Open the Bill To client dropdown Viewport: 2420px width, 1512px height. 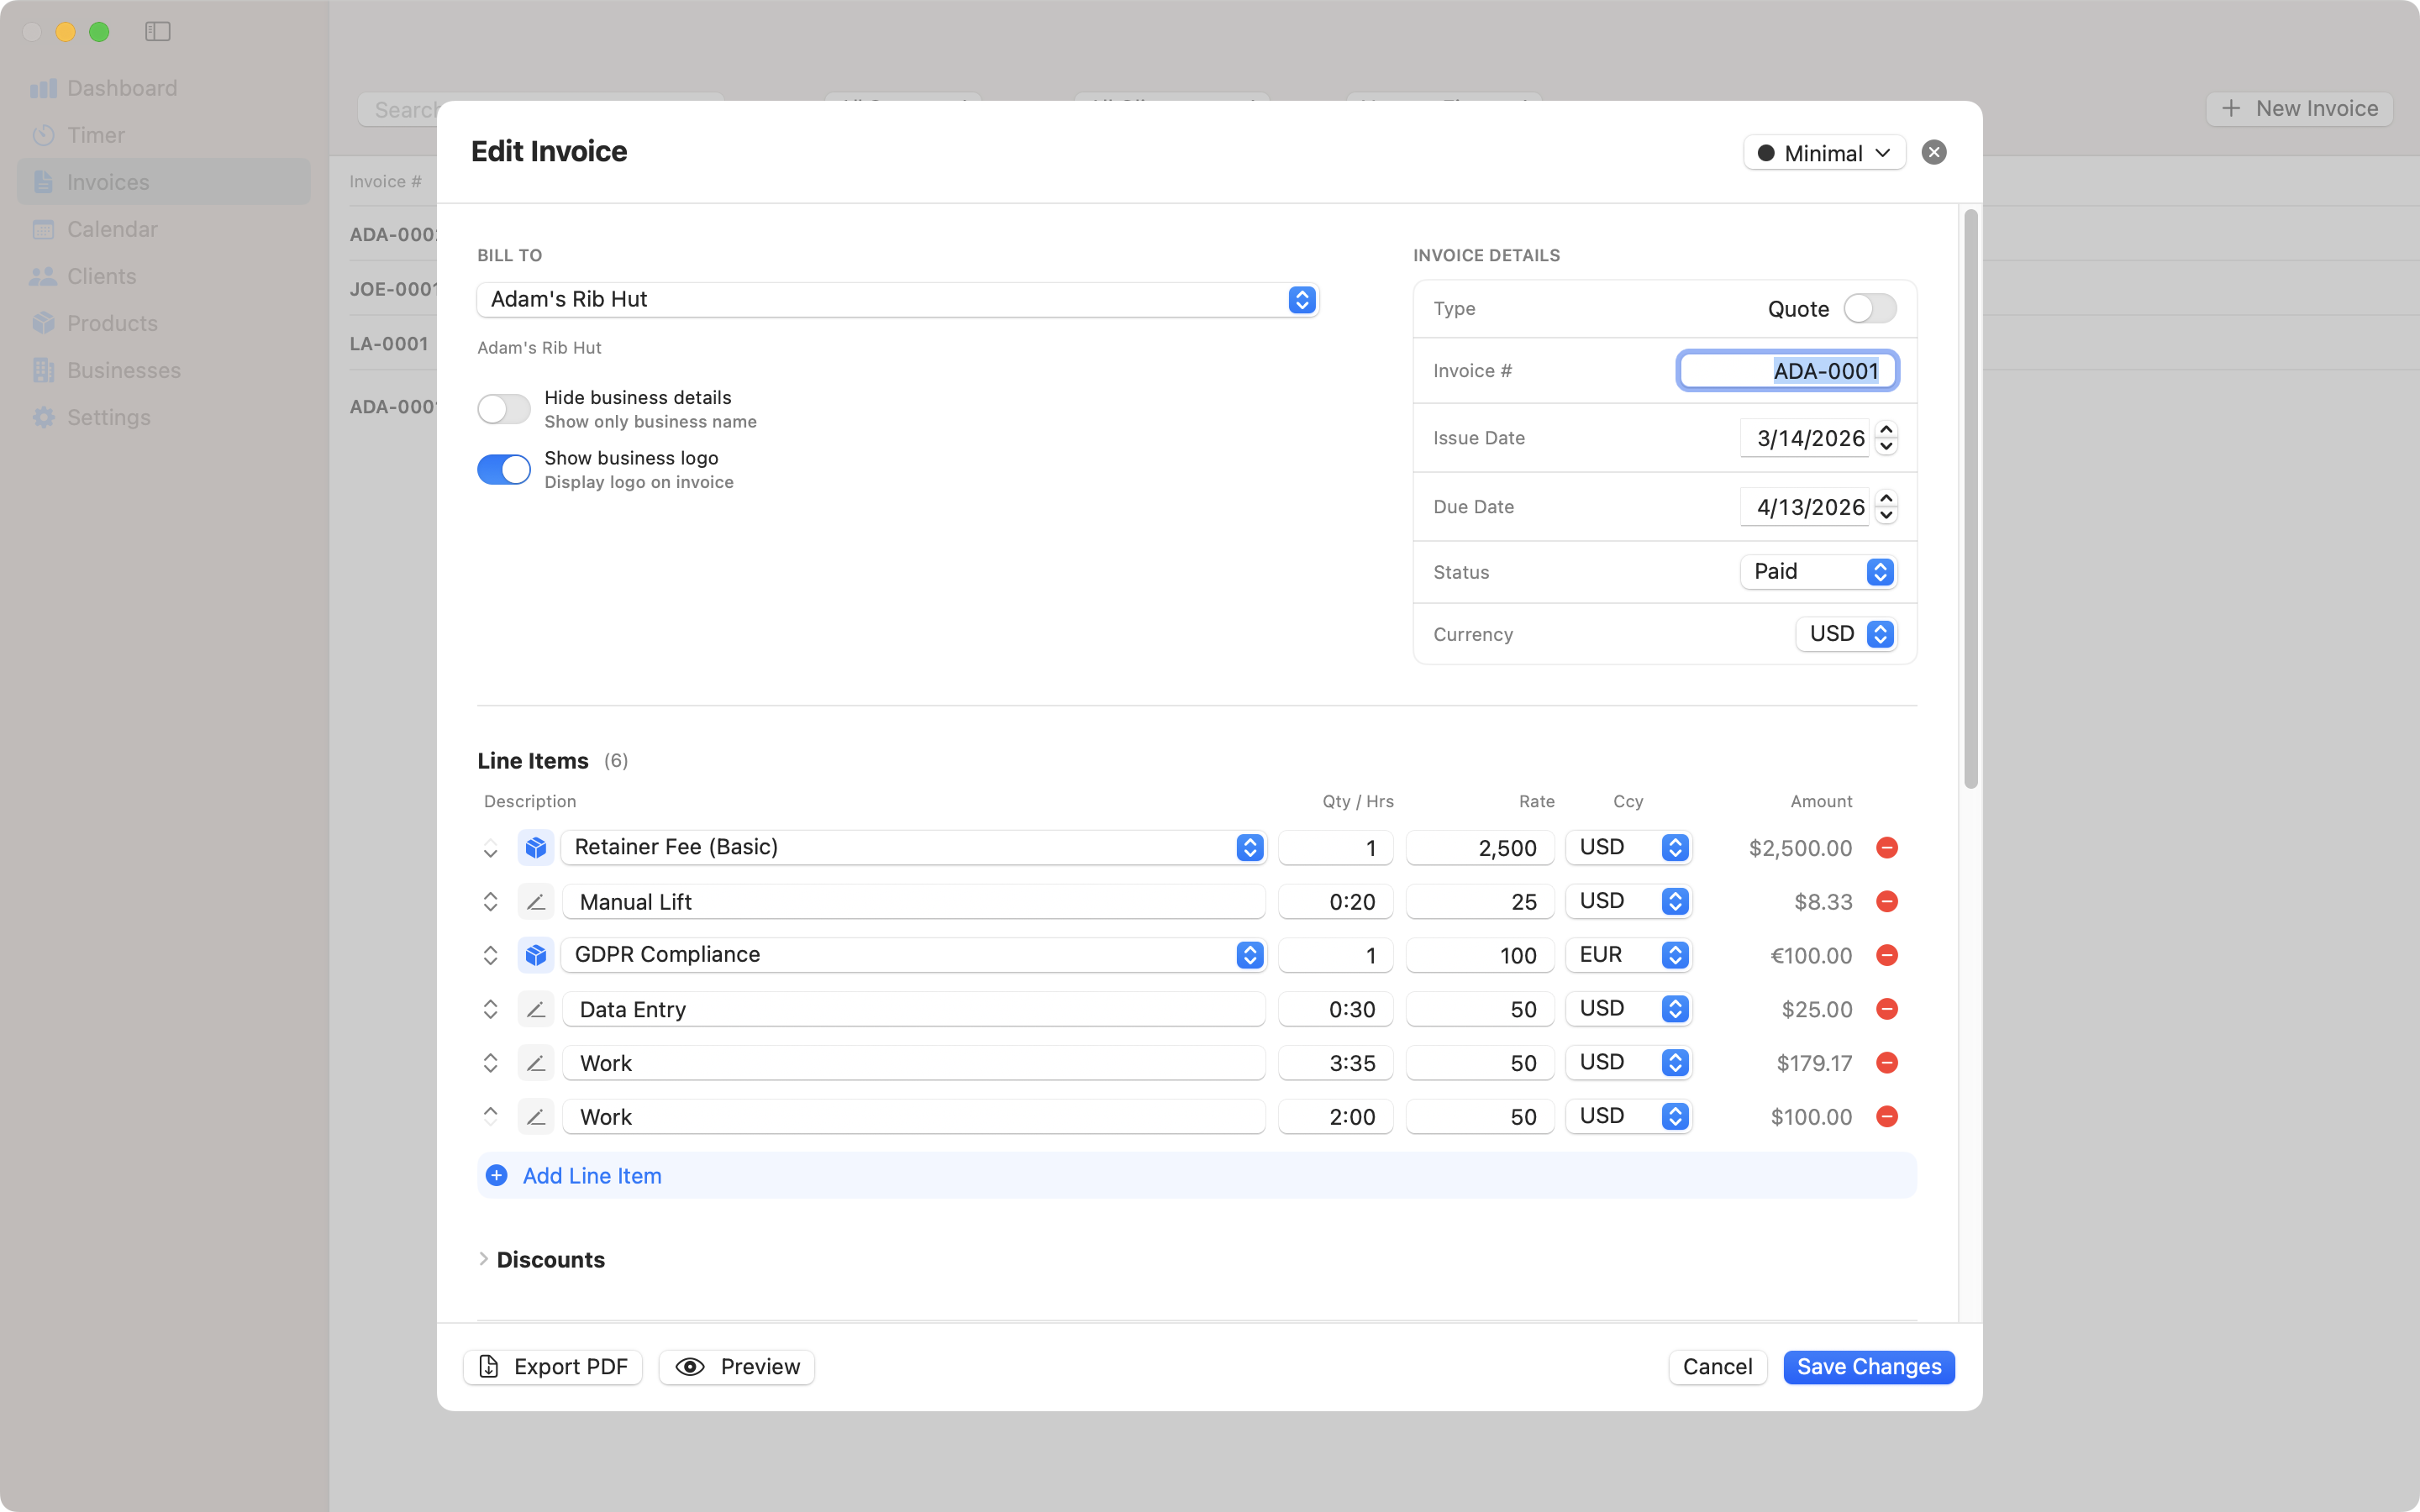point(898,299)
